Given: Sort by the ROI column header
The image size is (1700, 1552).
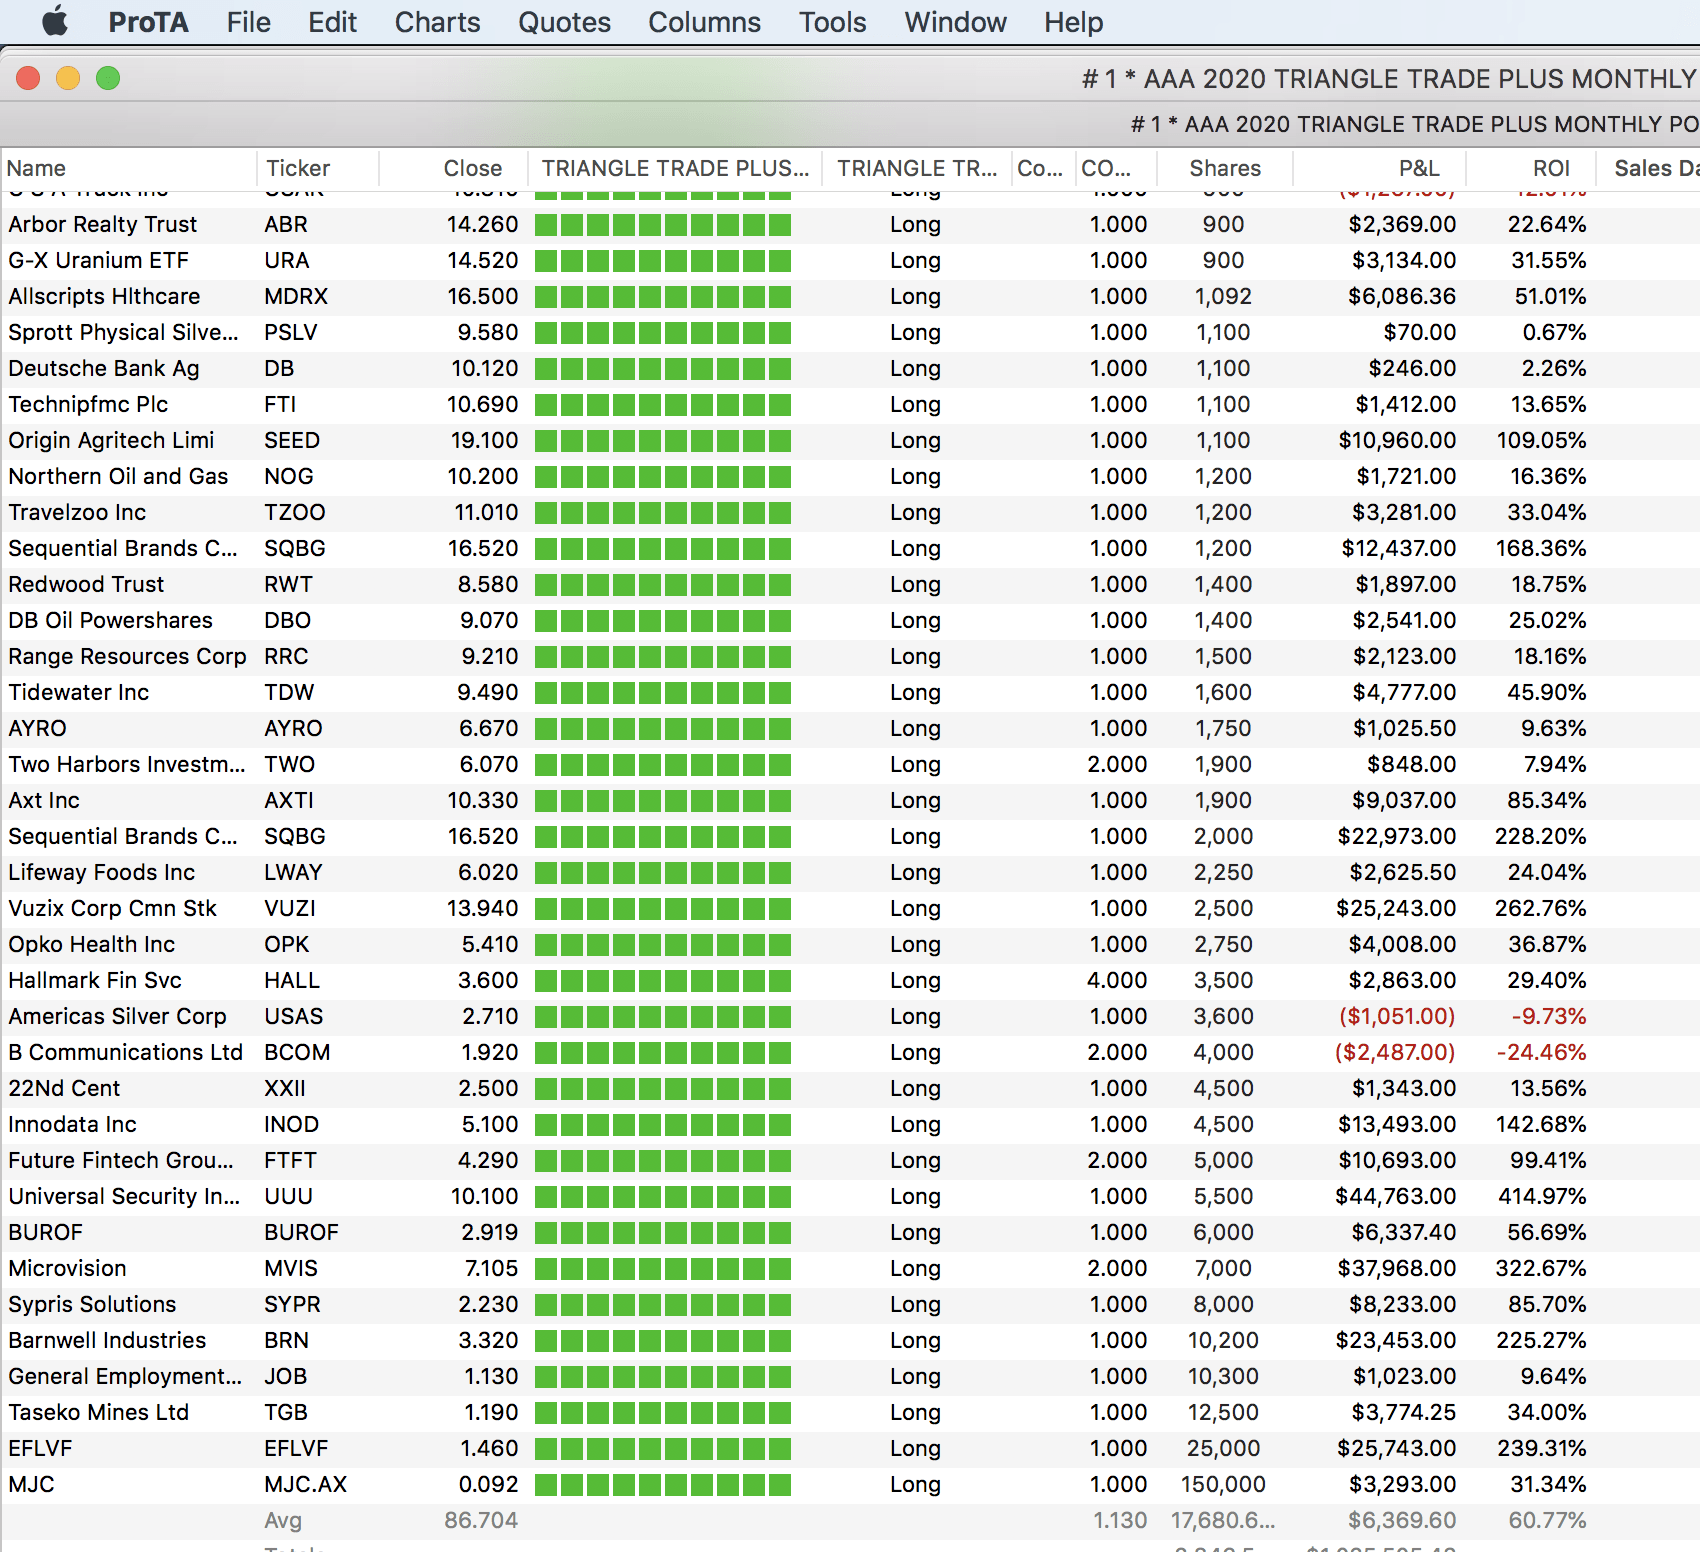Looking at the screenshot, I should tap(1532, 168).
